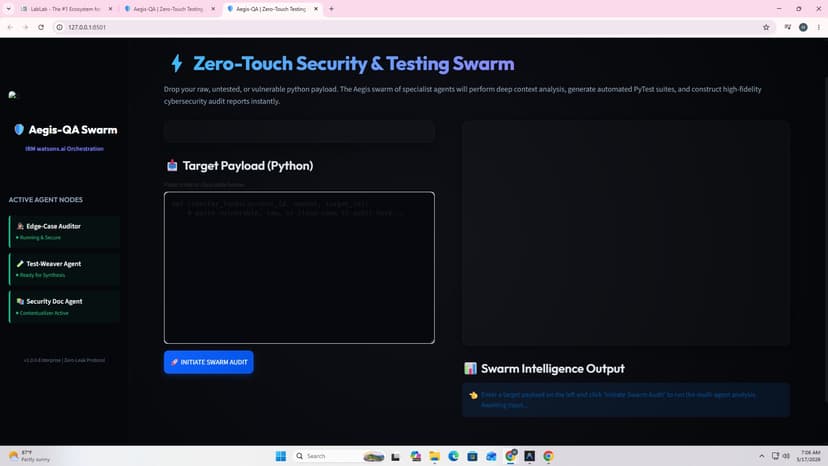Image resolution: width=828 pixels, height=466 pixels.
Task: Open the Outlook mail app in taskbar
Action: click(x=491, y=456)
